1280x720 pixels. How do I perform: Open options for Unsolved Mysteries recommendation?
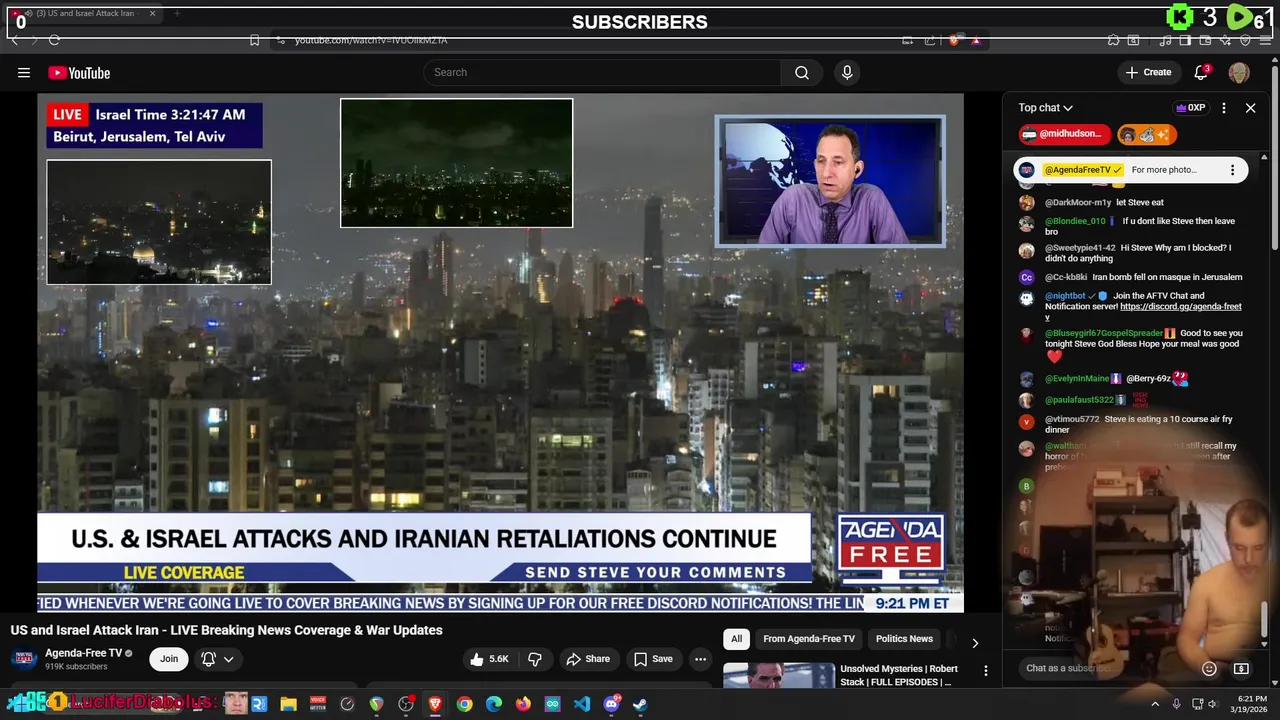pos(985,671)
